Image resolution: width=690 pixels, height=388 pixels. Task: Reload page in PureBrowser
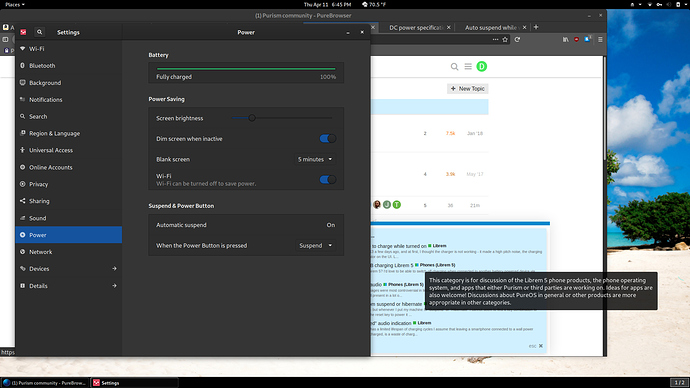click(518, 40)
